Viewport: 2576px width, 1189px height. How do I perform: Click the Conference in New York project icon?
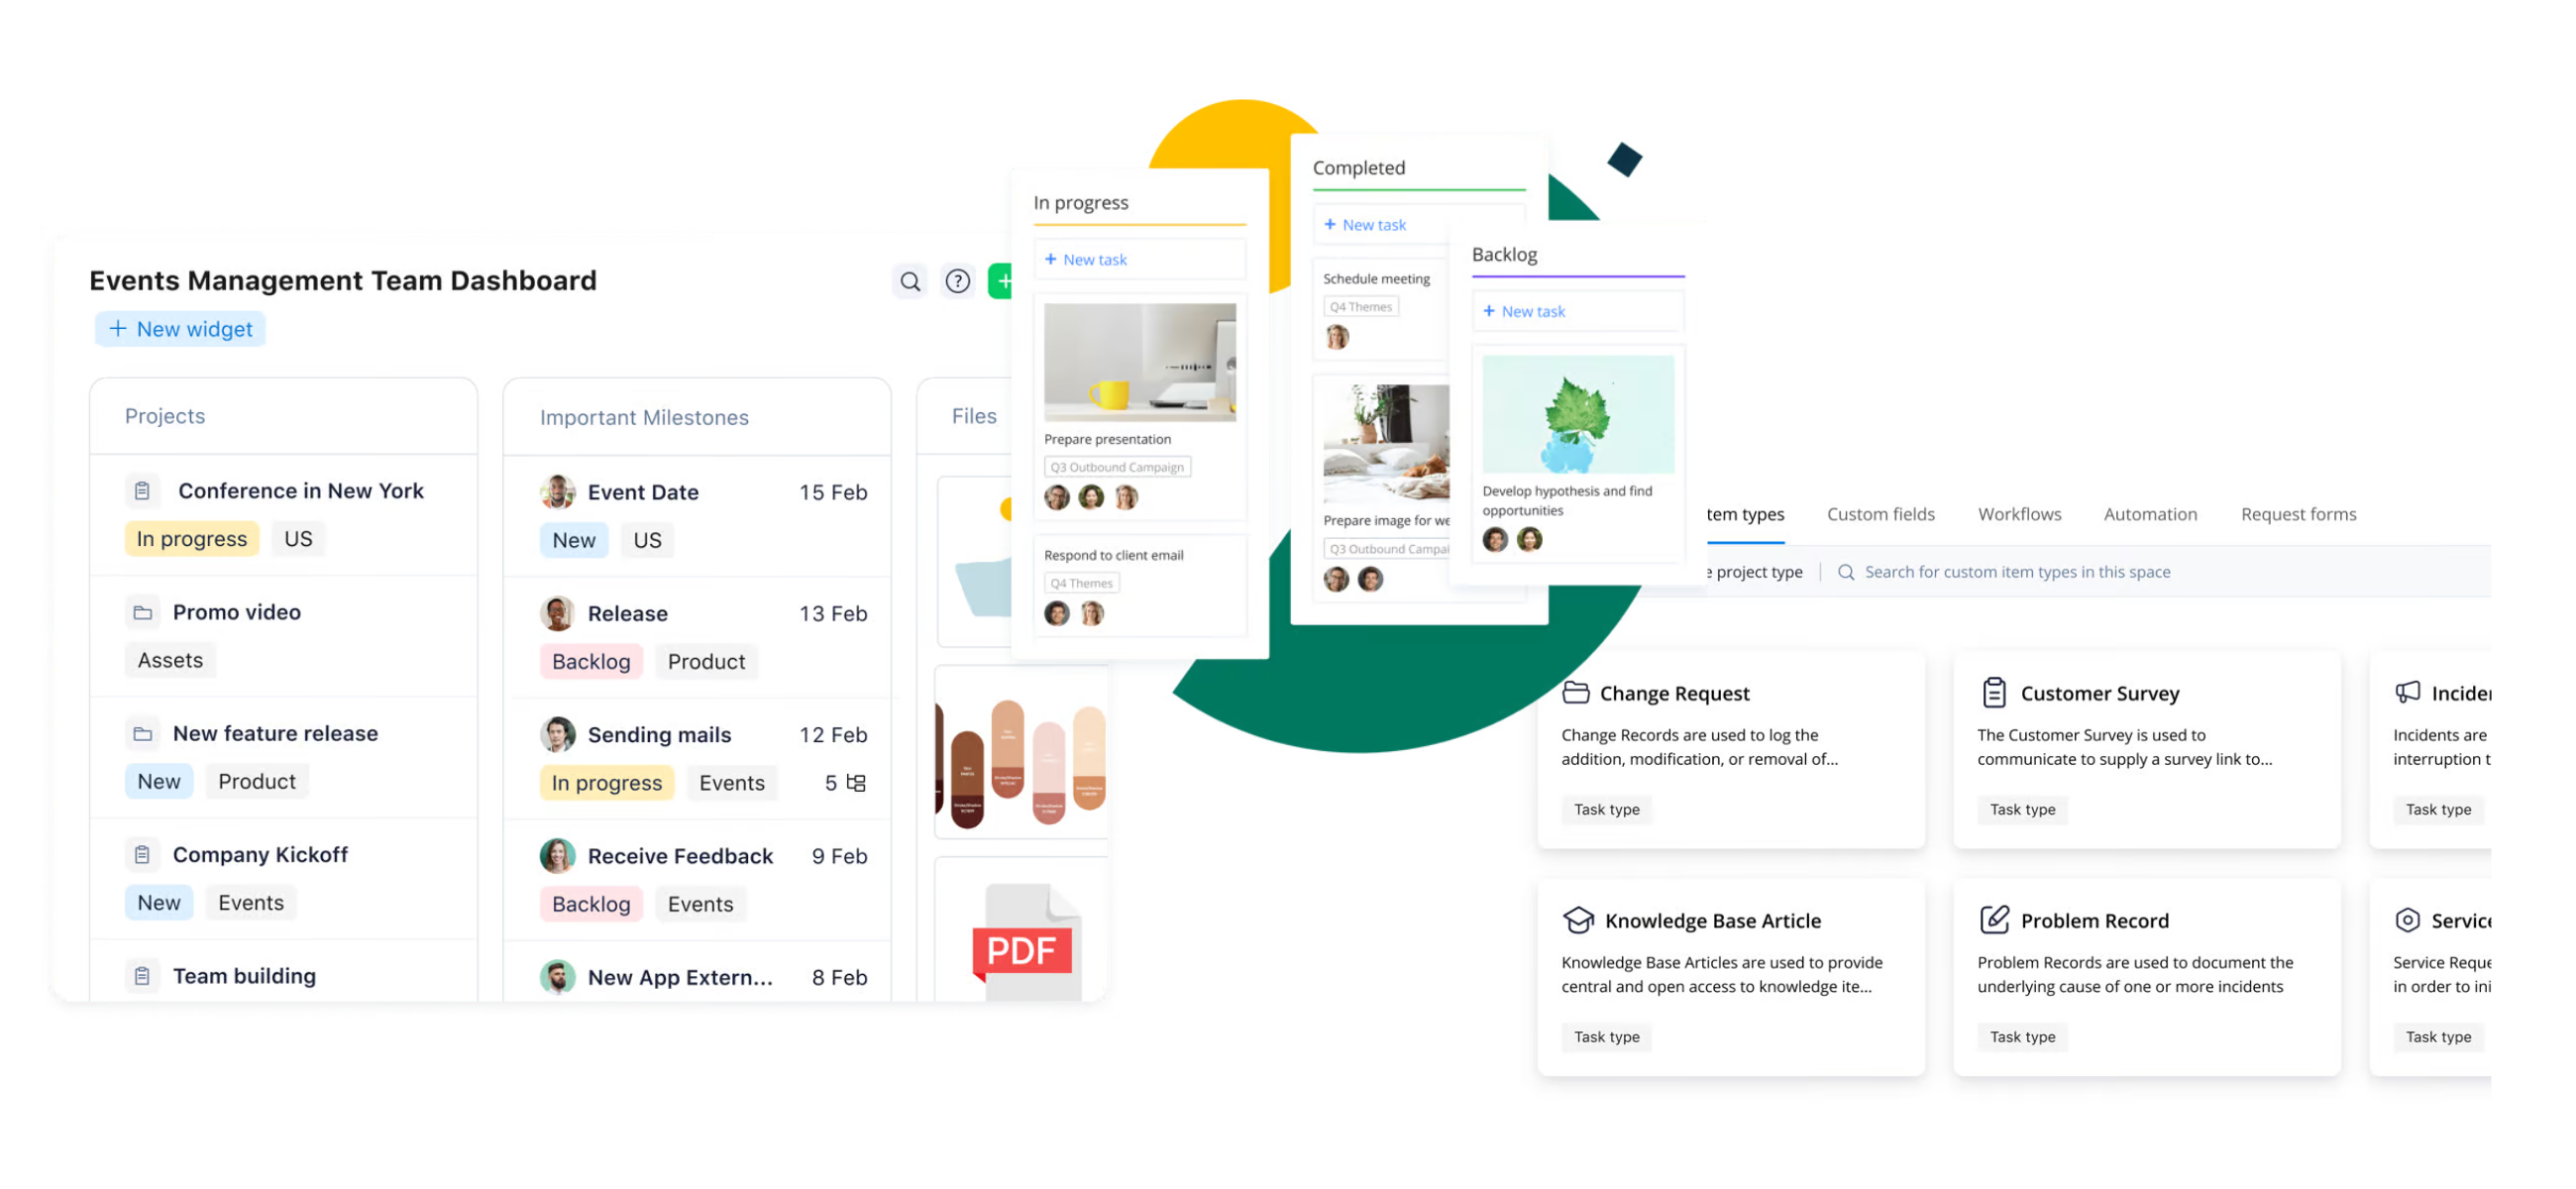point(142,491)
